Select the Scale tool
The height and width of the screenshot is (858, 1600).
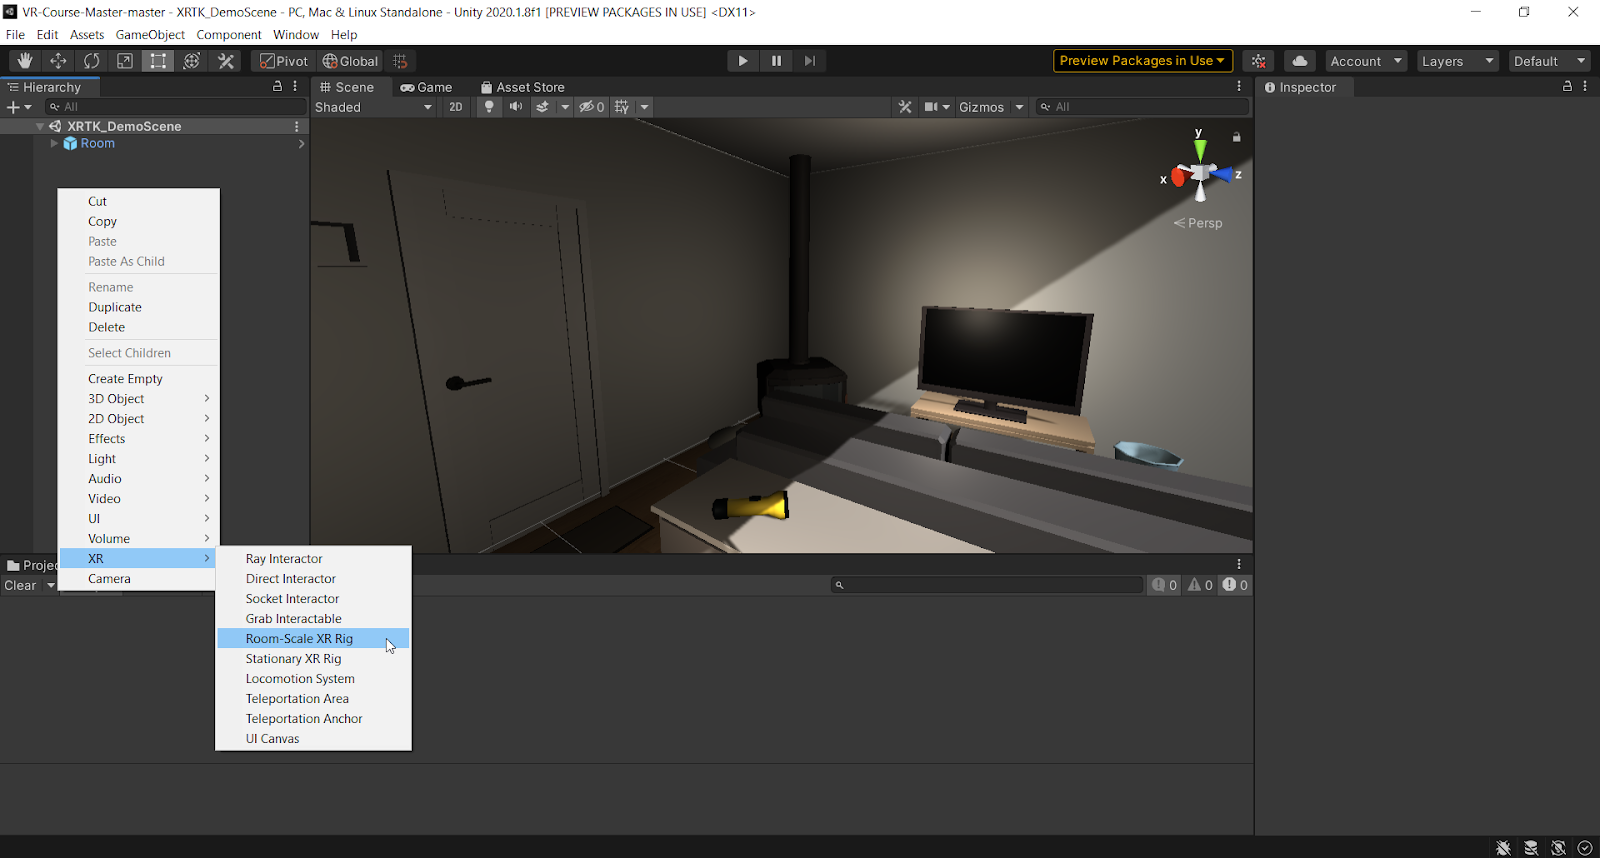click(x=125, y=61)
